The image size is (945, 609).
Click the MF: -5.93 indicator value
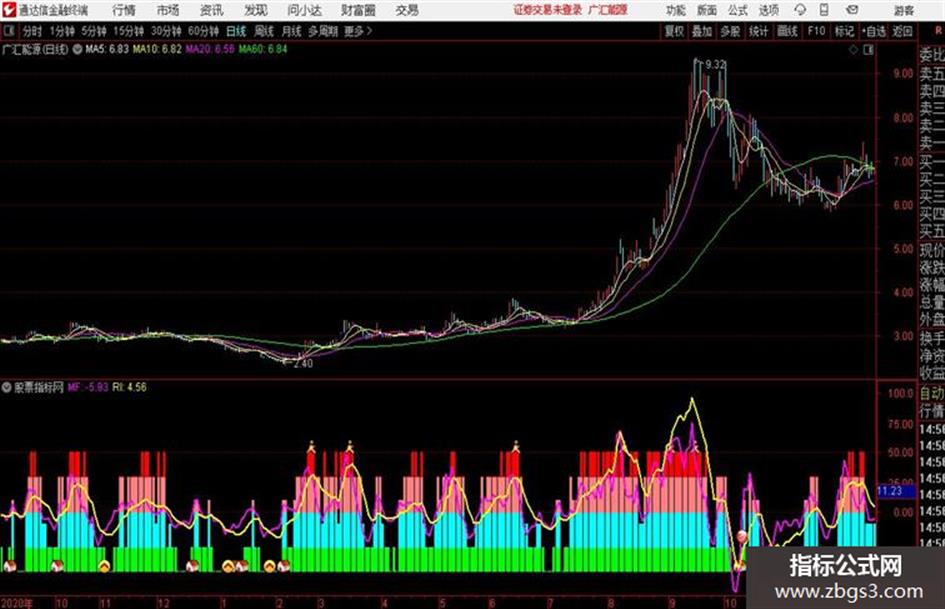88,387
